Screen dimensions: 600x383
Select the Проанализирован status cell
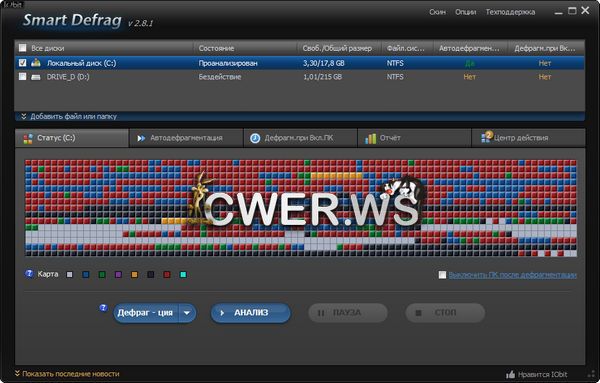click(228, 63)
